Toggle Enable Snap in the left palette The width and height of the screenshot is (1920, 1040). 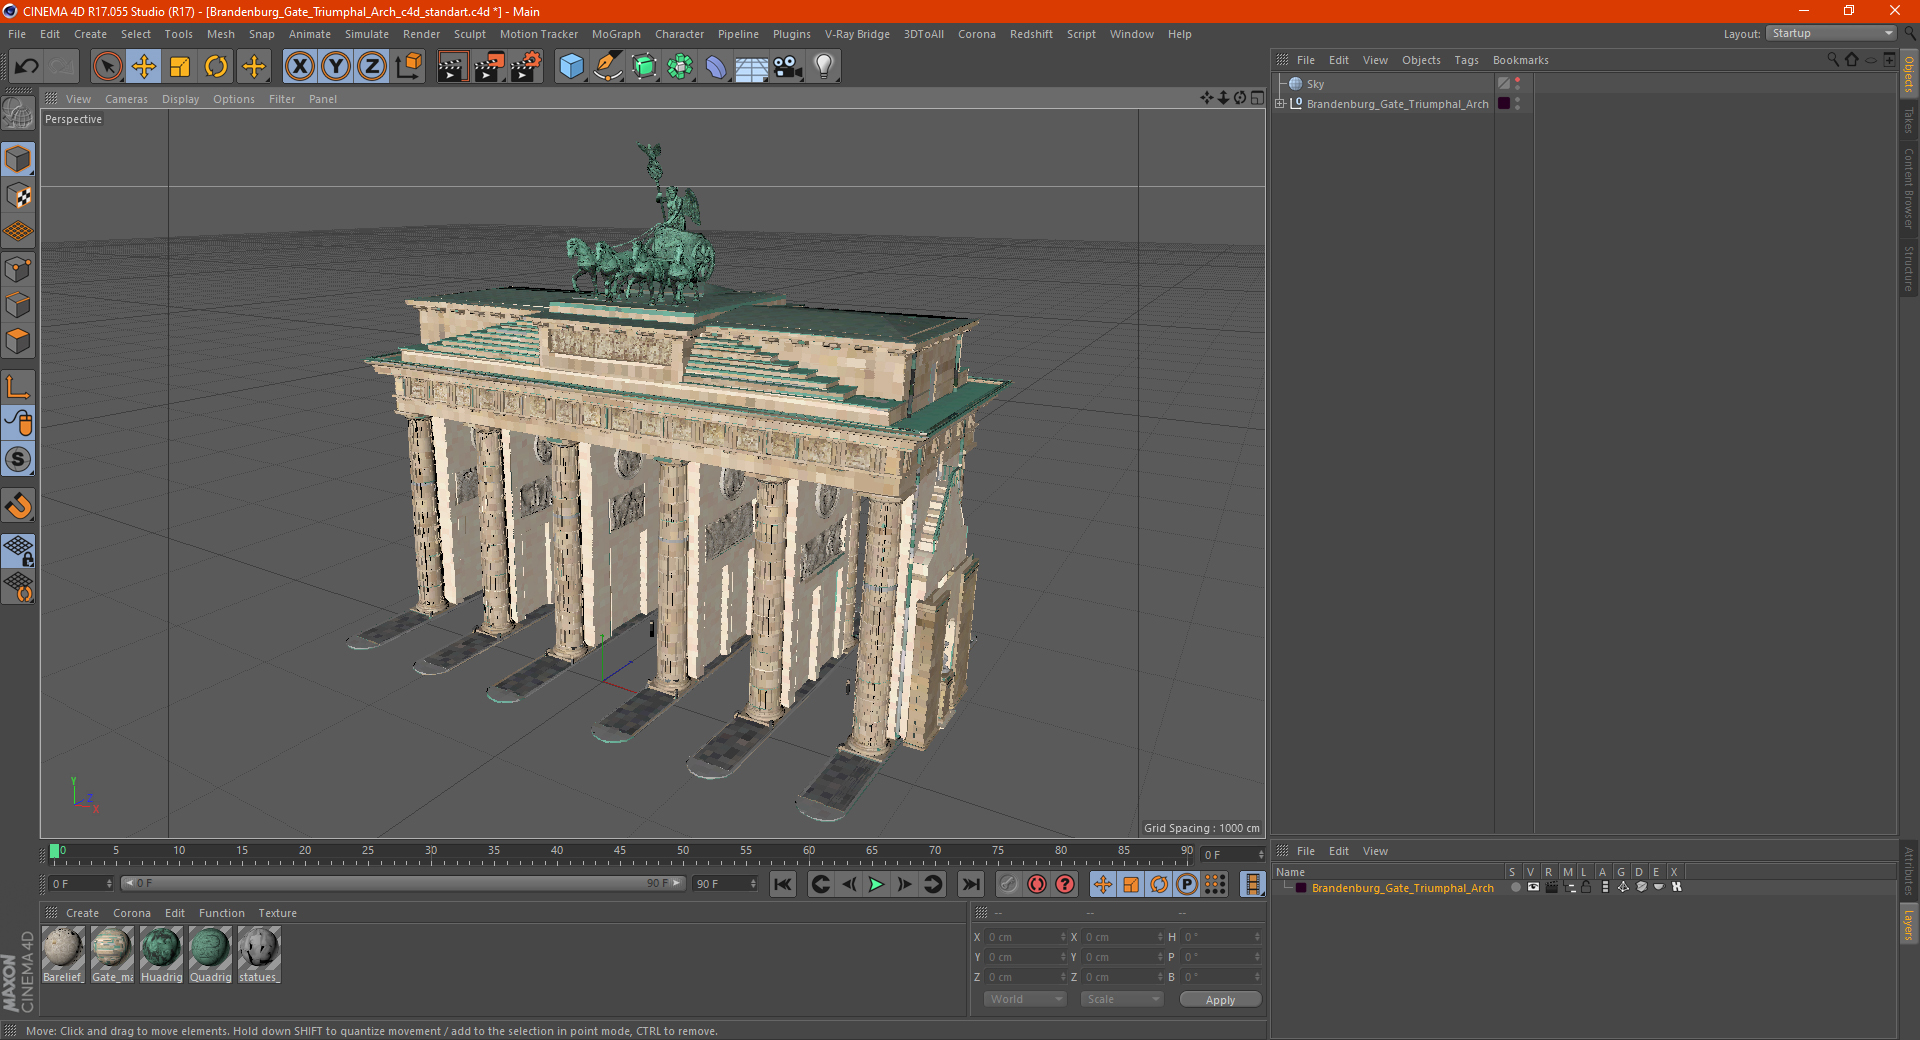18,460
